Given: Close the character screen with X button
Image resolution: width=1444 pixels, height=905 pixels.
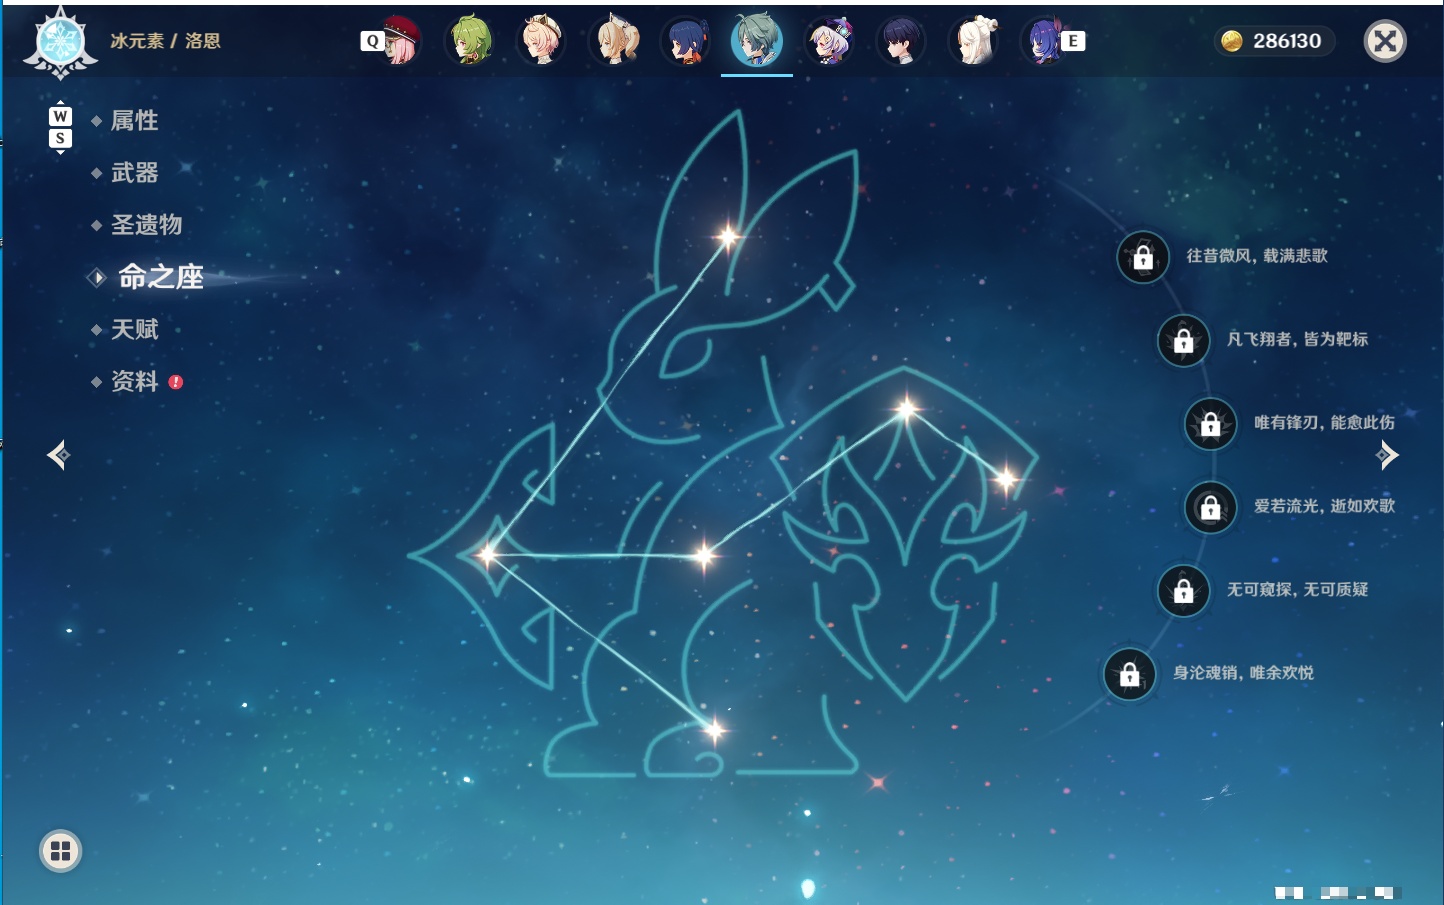Looking at the screenshot, I should pyautogui.click(x=1385, y=41).
